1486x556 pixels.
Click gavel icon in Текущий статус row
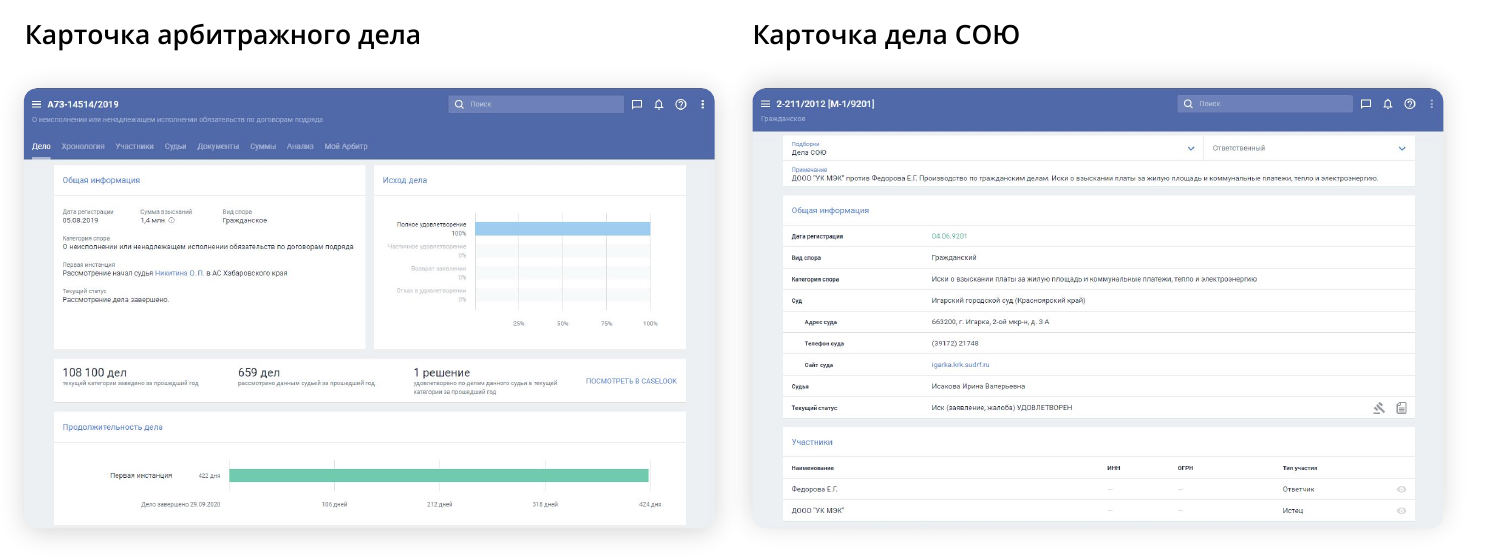pyautogui.click(x=1379, y=408)
